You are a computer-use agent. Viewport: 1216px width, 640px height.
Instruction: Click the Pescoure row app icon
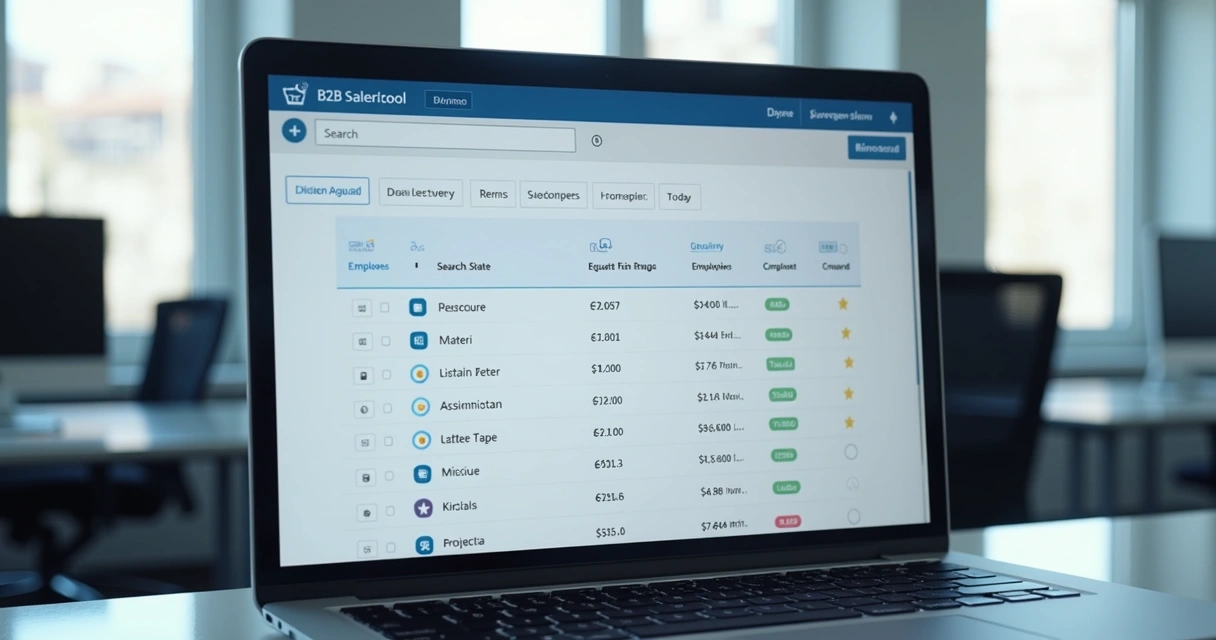click(417, 306)
